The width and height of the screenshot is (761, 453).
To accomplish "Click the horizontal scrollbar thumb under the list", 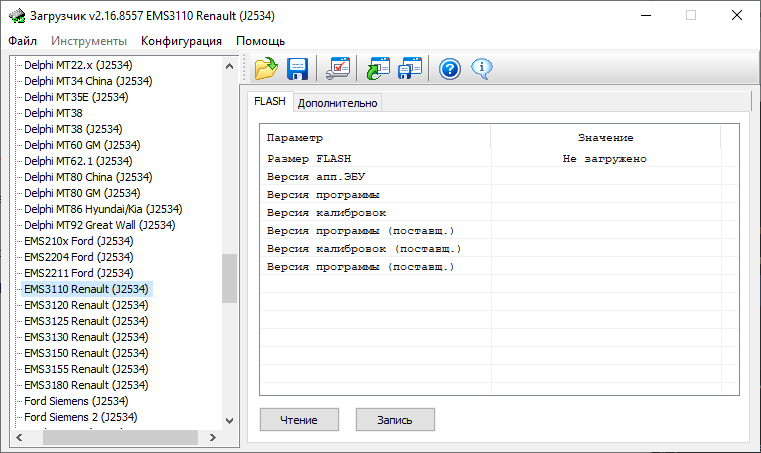I will 120,437.
